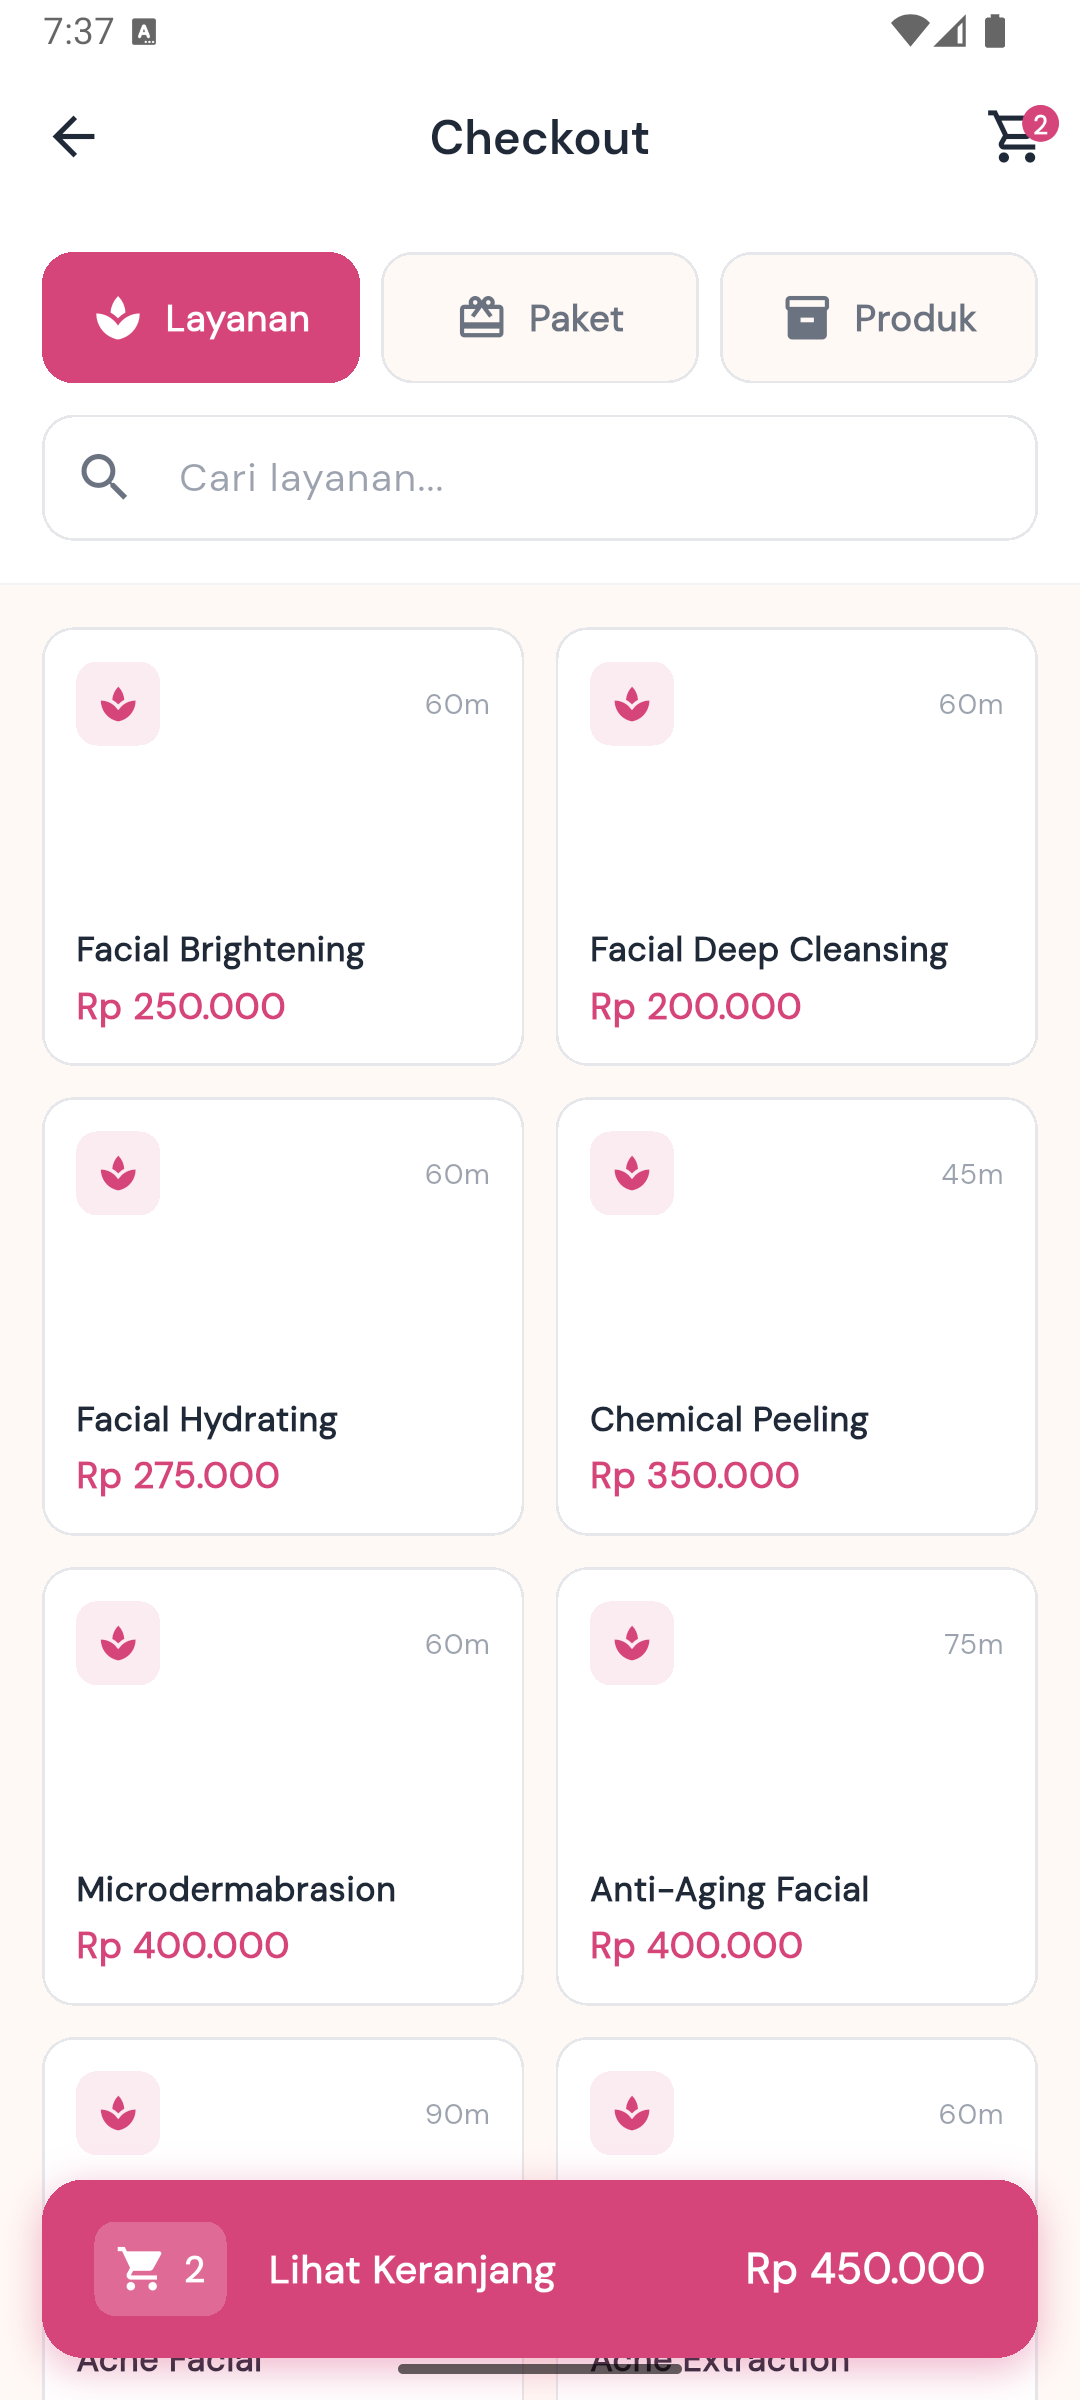Switch to the Paket tab
Viewport: 1080px width, 2400px height.
tap(540, 317)
